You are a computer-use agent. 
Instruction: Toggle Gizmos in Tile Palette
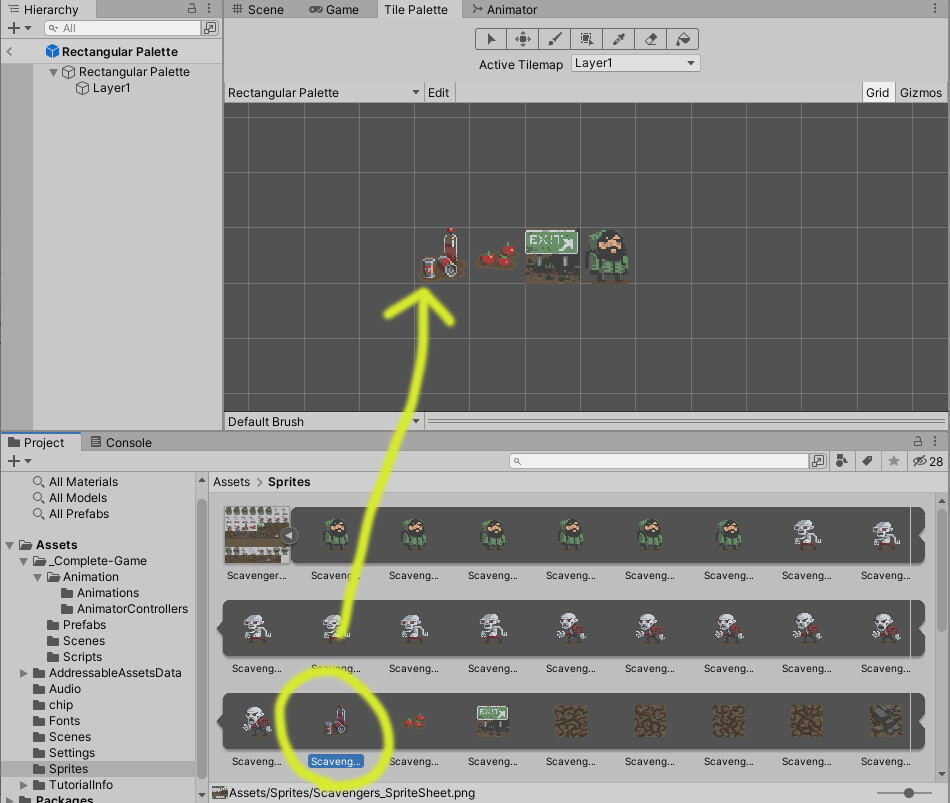click(x=920, y=93)
